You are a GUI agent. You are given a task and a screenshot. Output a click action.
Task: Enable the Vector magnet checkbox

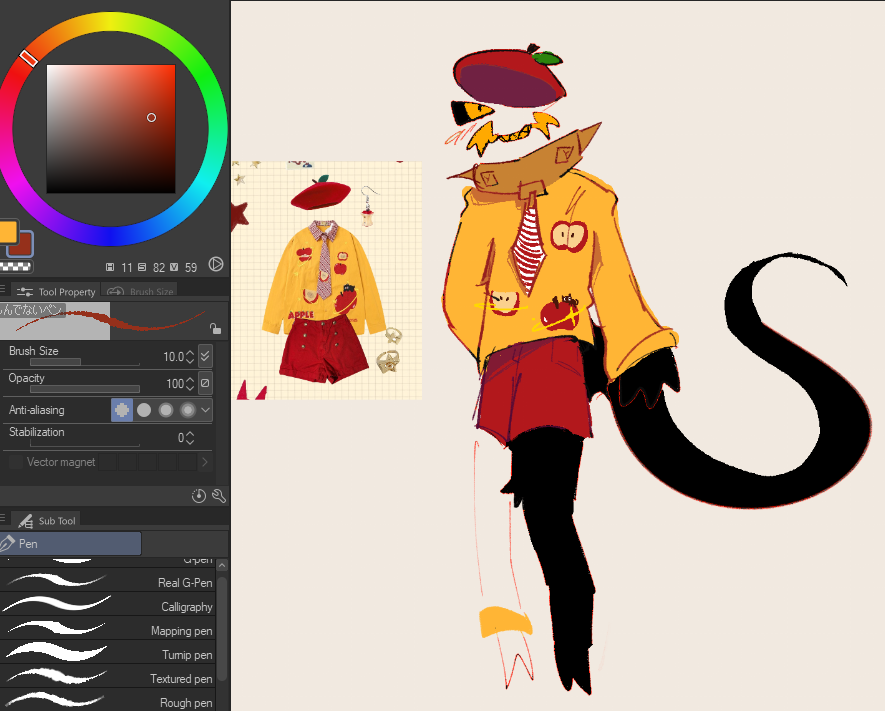[16, 462]
